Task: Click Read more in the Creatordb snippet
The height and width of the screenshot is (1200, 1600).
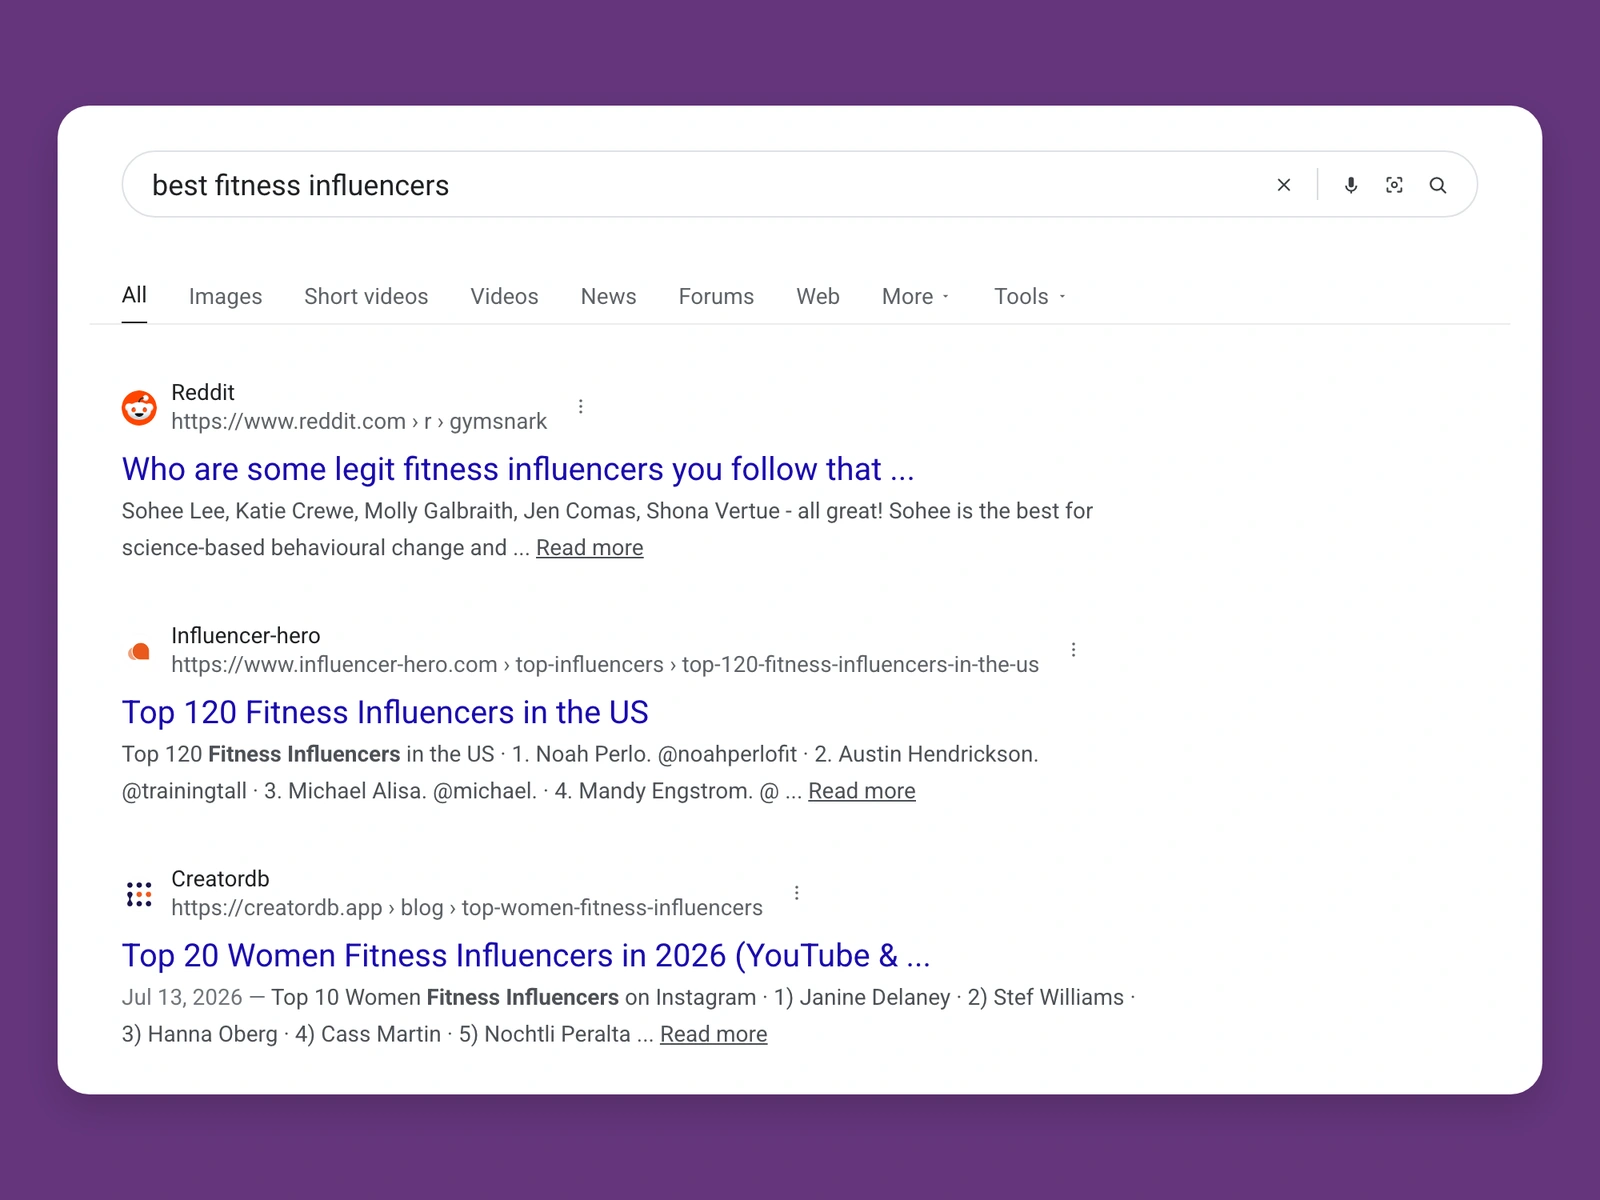Action: [714, 1034]
